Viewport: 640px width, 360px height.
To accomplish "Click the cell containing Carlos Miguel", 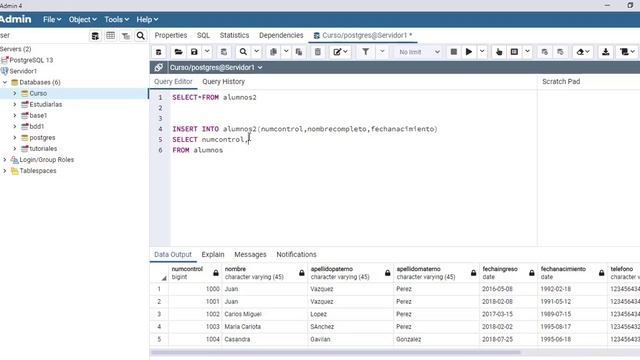I will tap(264, 314).
